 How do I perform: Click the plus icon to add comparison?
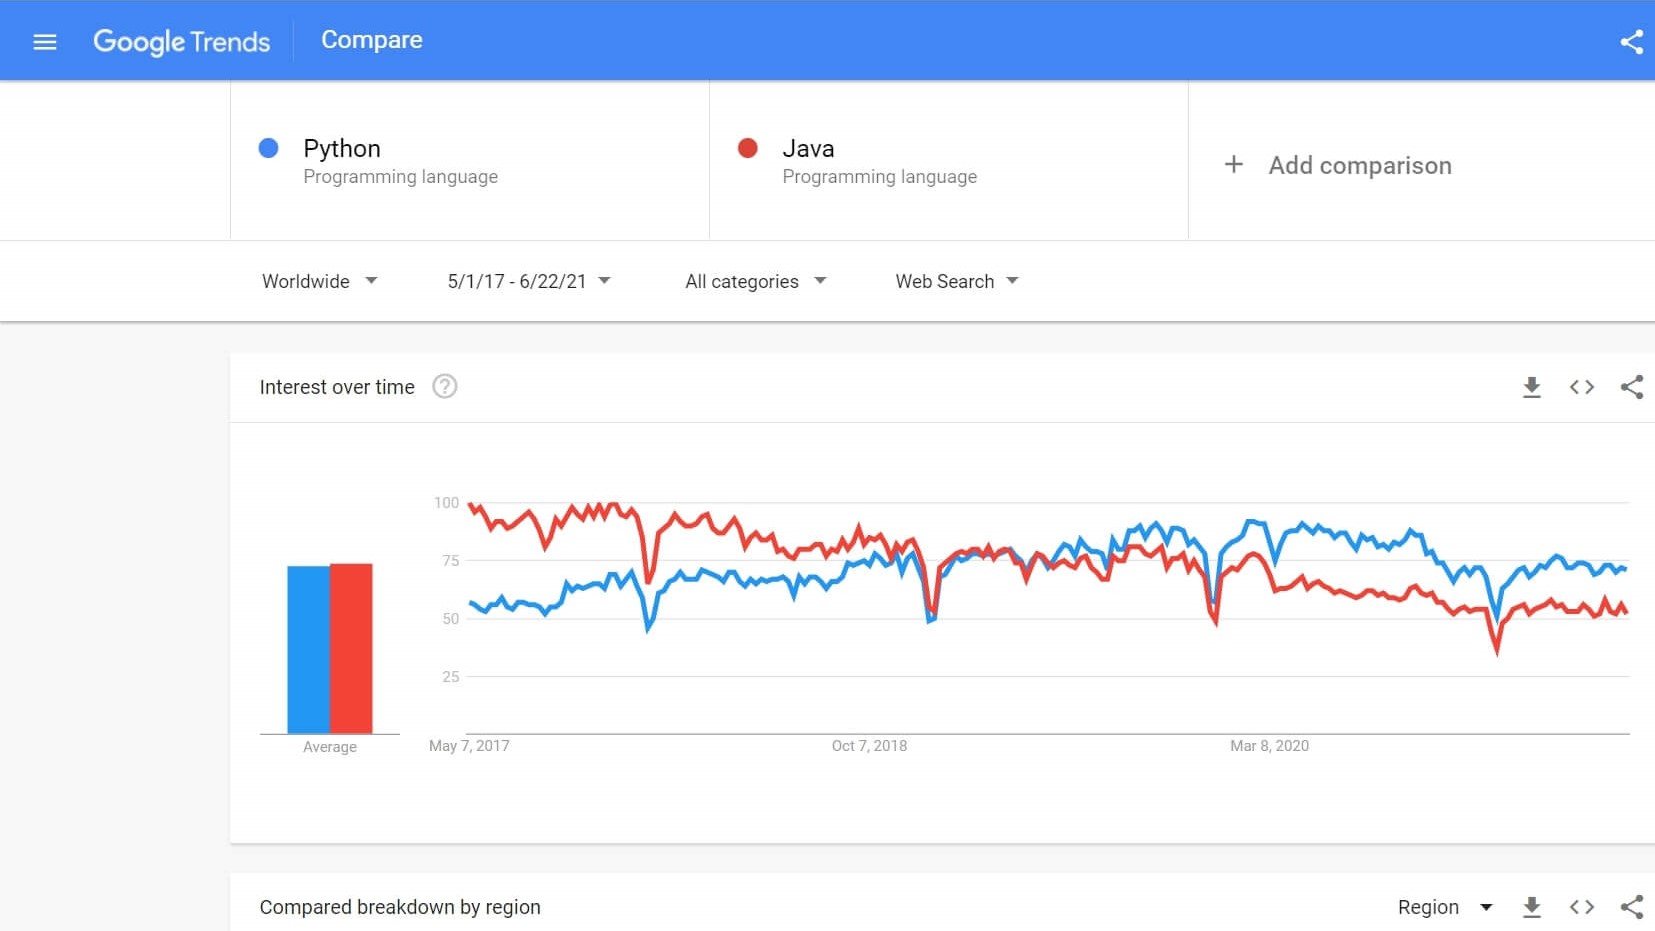(1234, 165)
